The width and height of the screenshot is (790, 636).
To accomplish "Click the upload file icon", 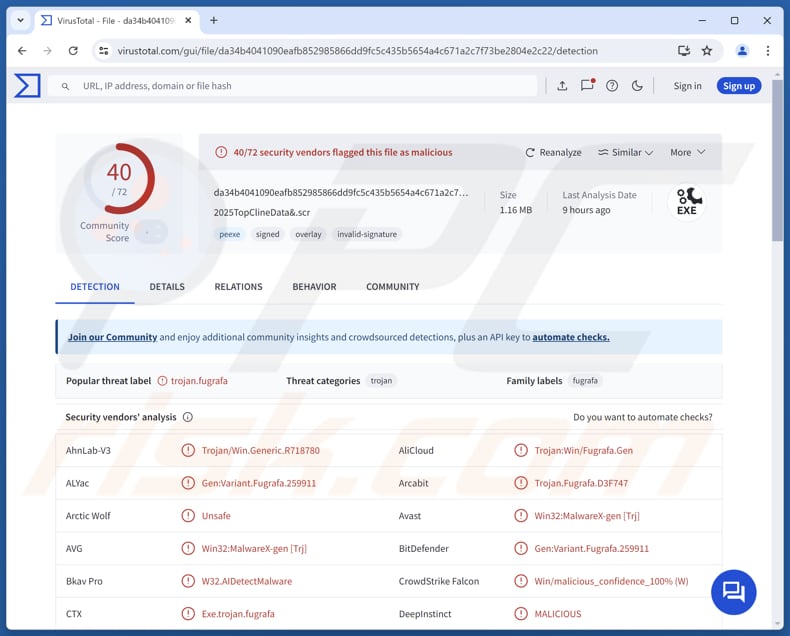I will 562,86.
